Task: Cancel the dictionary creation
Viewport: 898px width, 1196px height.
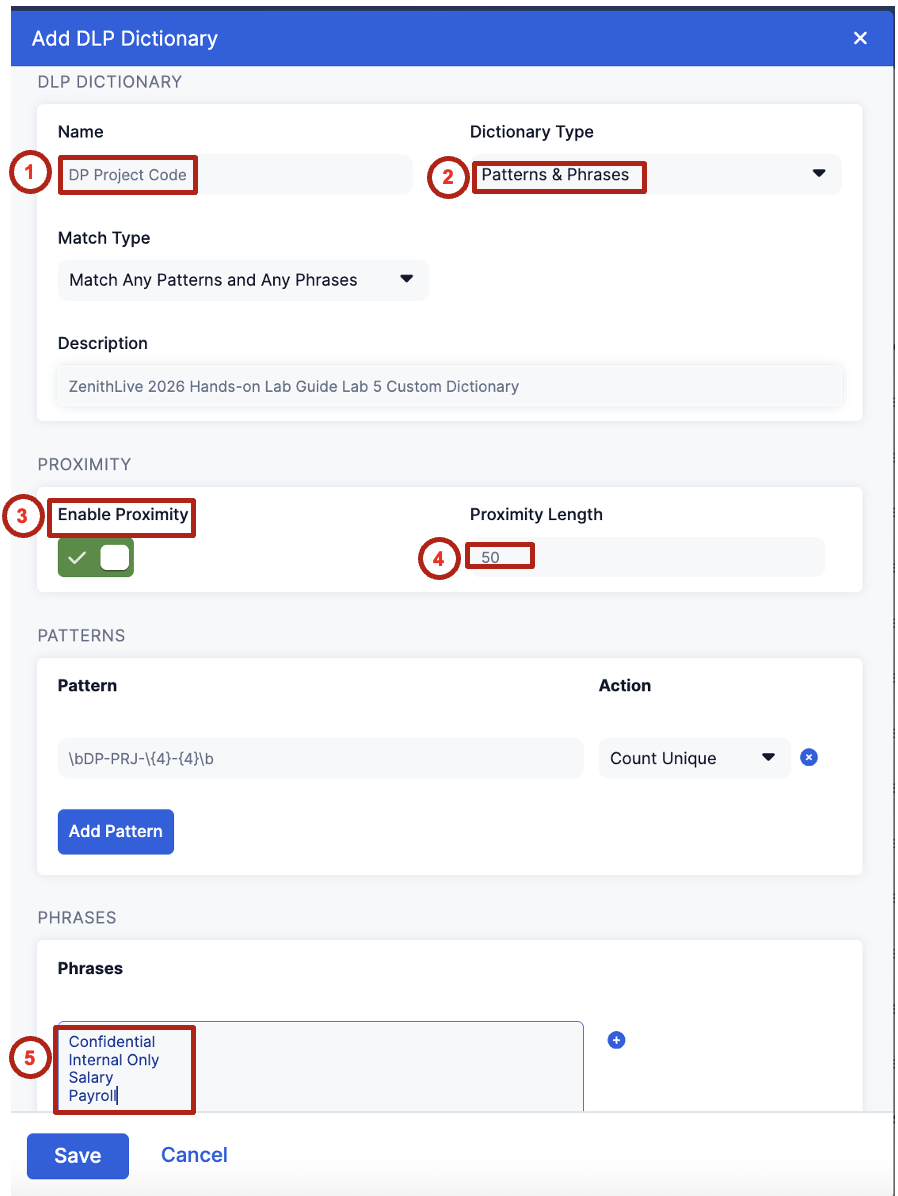Action: tap(194, 1155)
